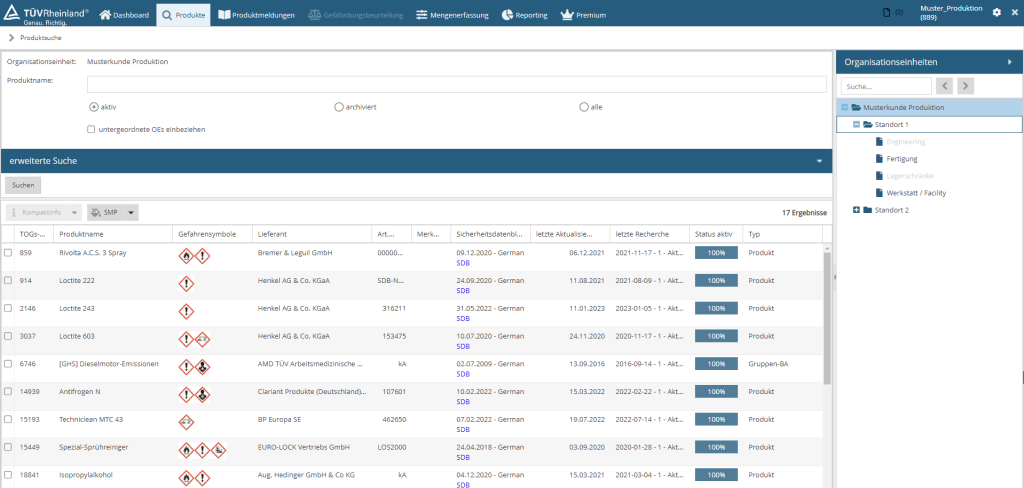The image size is (1024, 488).
Task: Click the breadcrumb chevron before Produktsuche
Action: [x=10, y=37]
